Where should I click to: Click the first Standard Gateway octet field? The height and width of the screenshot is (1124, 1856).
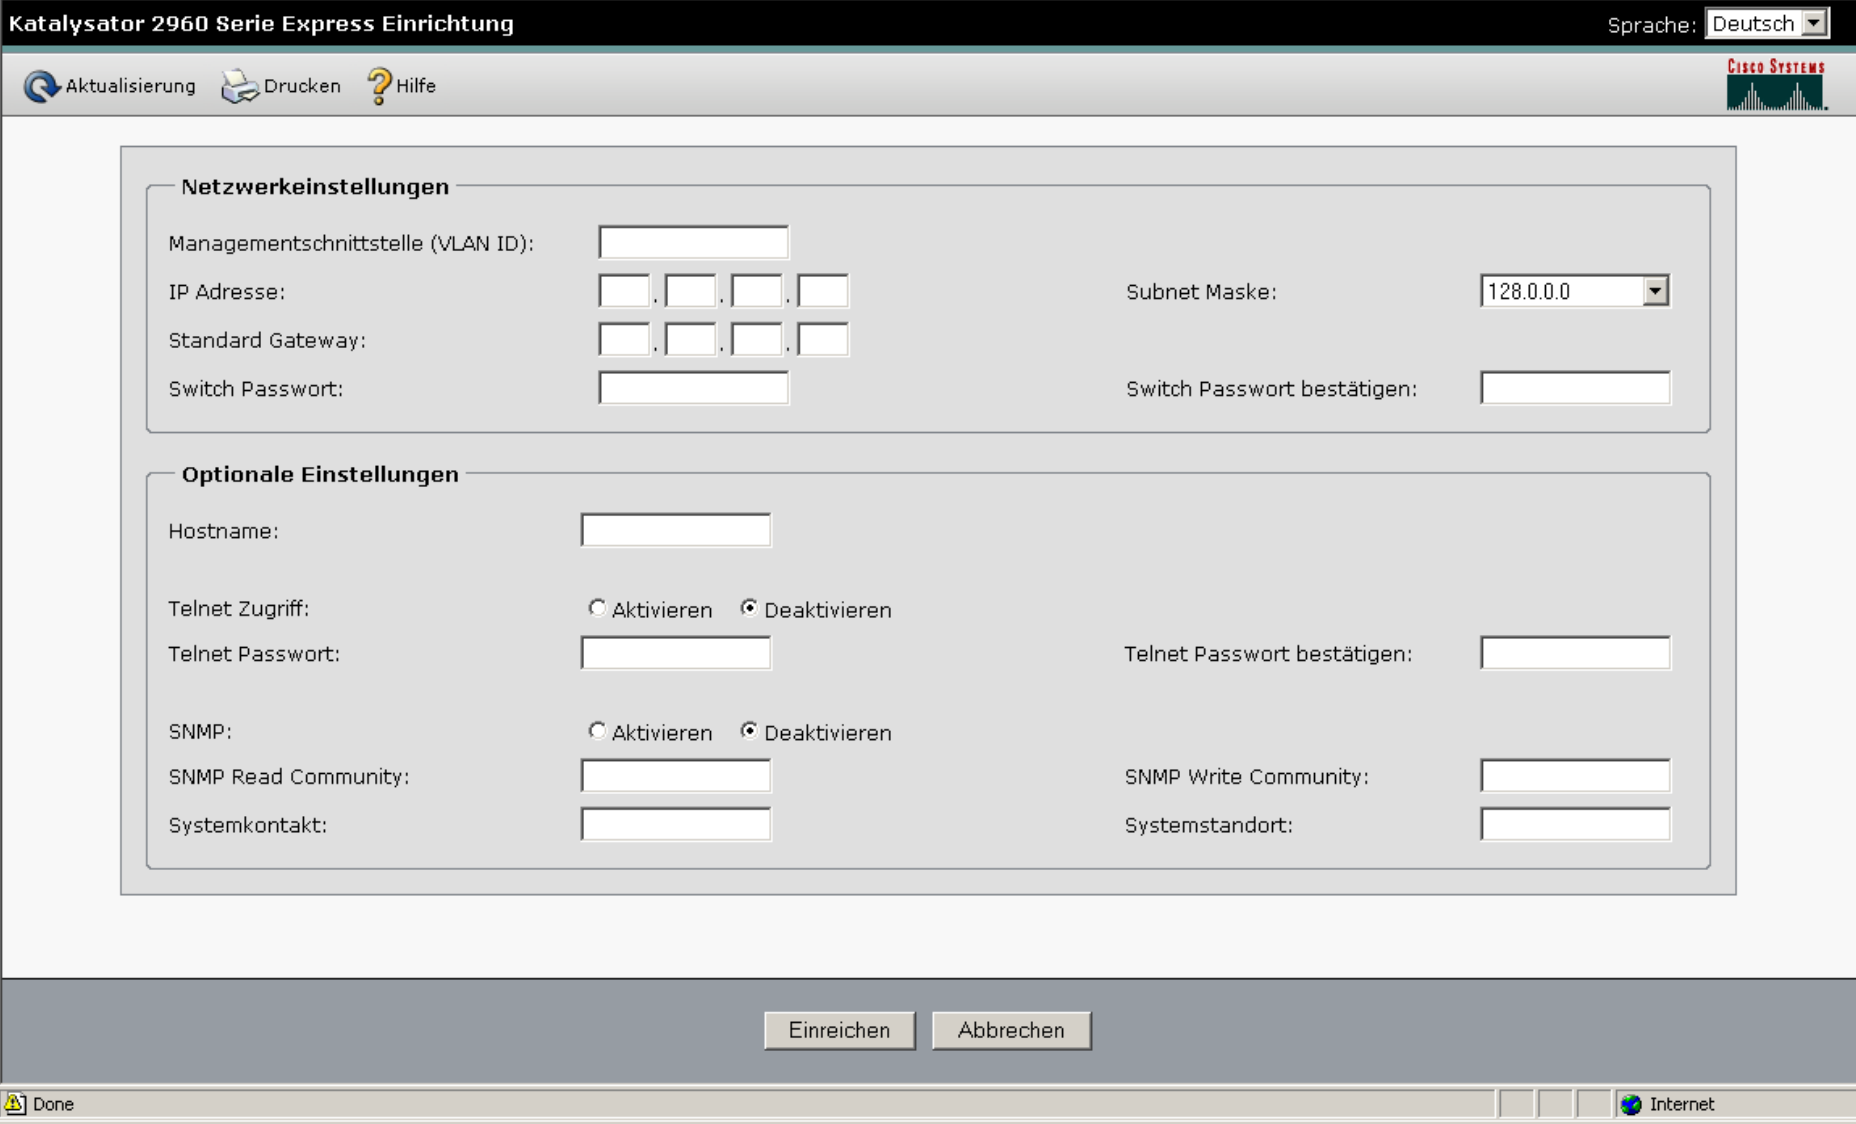point(624,339)
